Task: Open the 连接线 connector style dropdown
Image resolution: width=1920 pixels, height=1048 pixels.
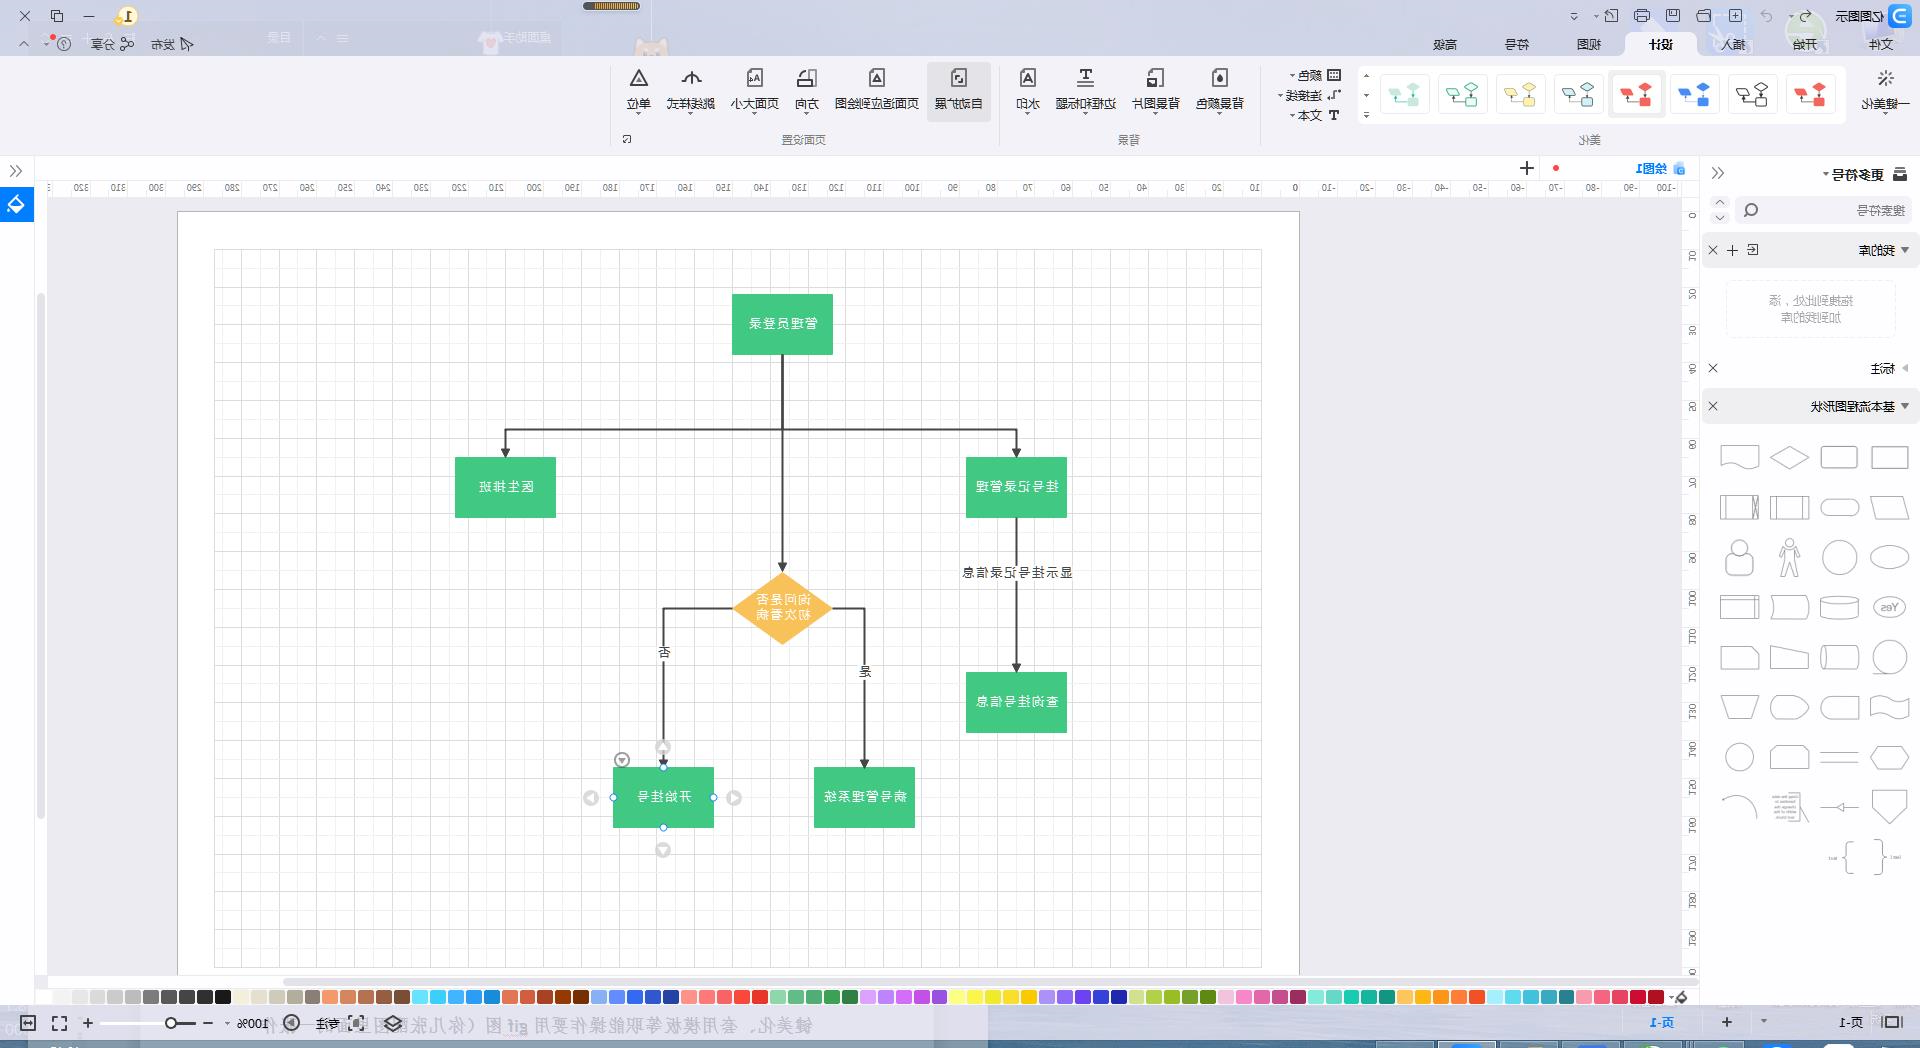Action: tap(1310, 95)
